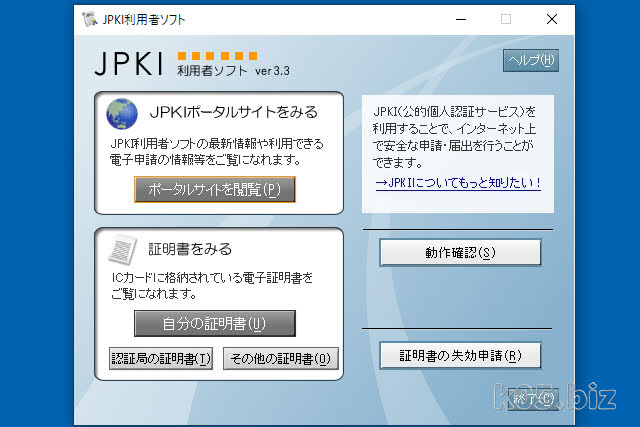Click the globe icon beside JPKIポータルサイトをみる
This screenshot has height=427, width=640.
122,113
